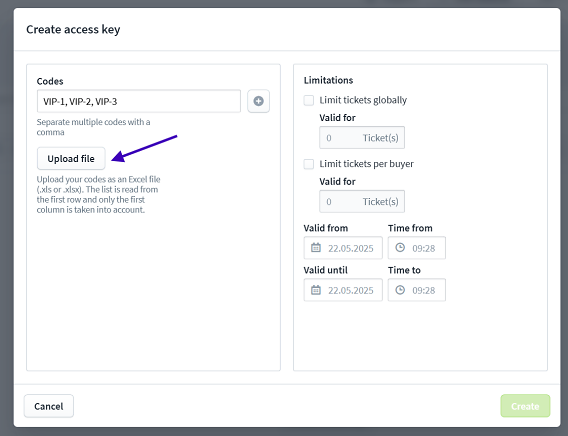Click clock icon in Time to field
Image resolution: width=568 pixels, height=436 pixels.
(400, 290)
